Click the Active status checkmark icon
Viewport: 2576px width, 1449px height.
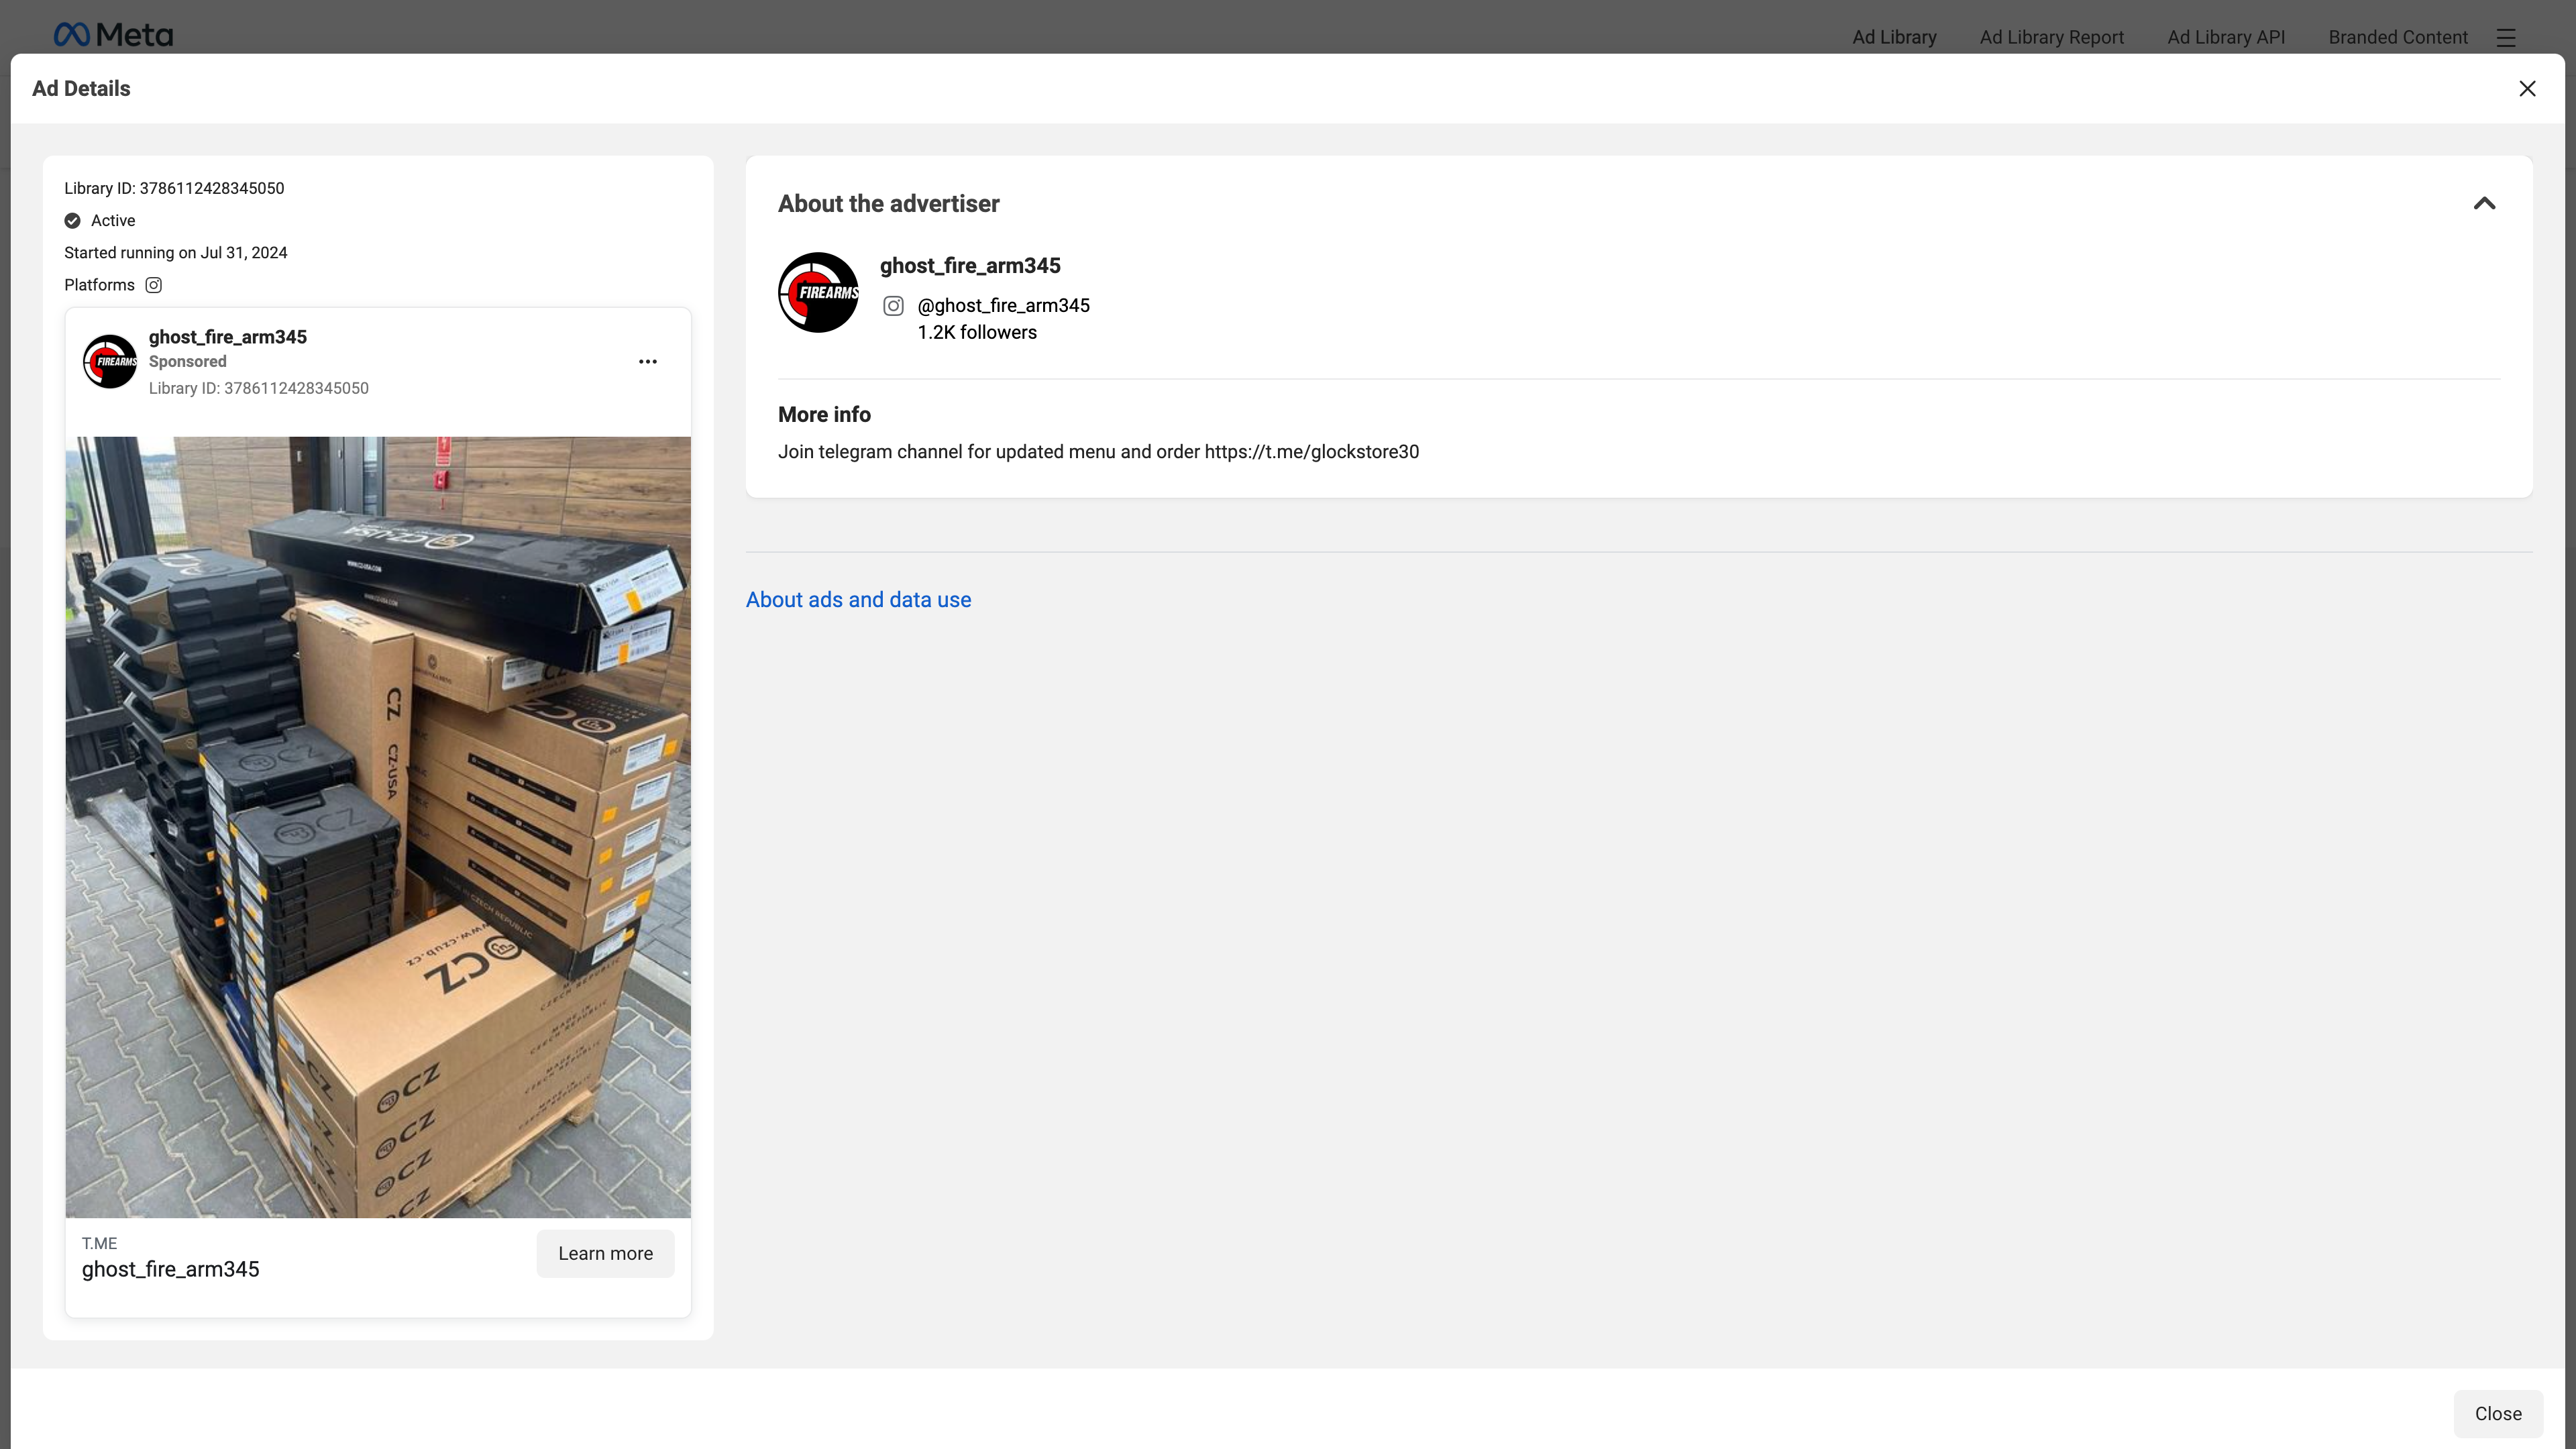73,221
